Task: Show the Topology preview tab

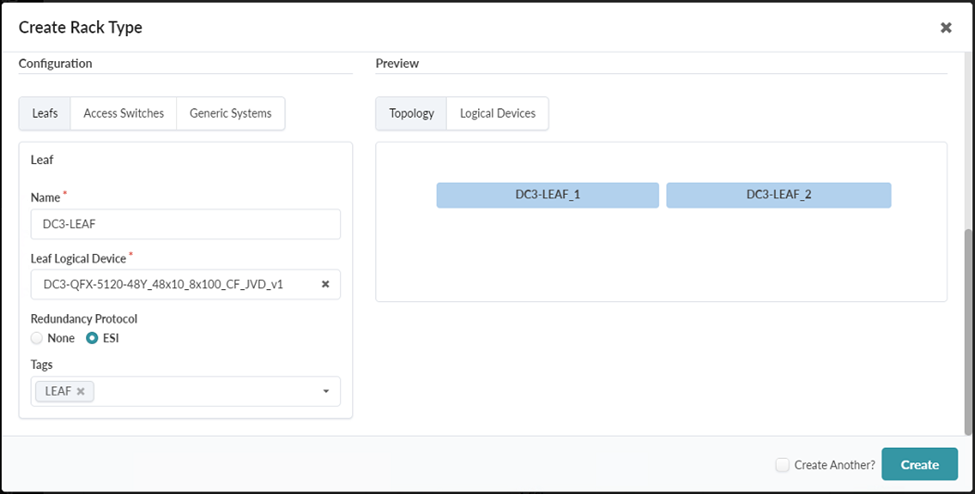Action: point(411,113)
